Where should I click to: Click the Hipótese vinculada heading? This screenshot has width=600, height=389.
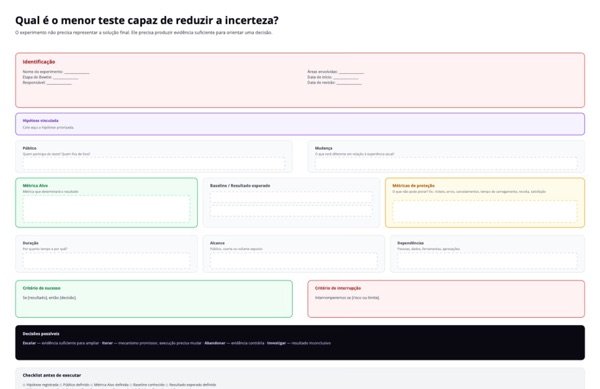41,120
